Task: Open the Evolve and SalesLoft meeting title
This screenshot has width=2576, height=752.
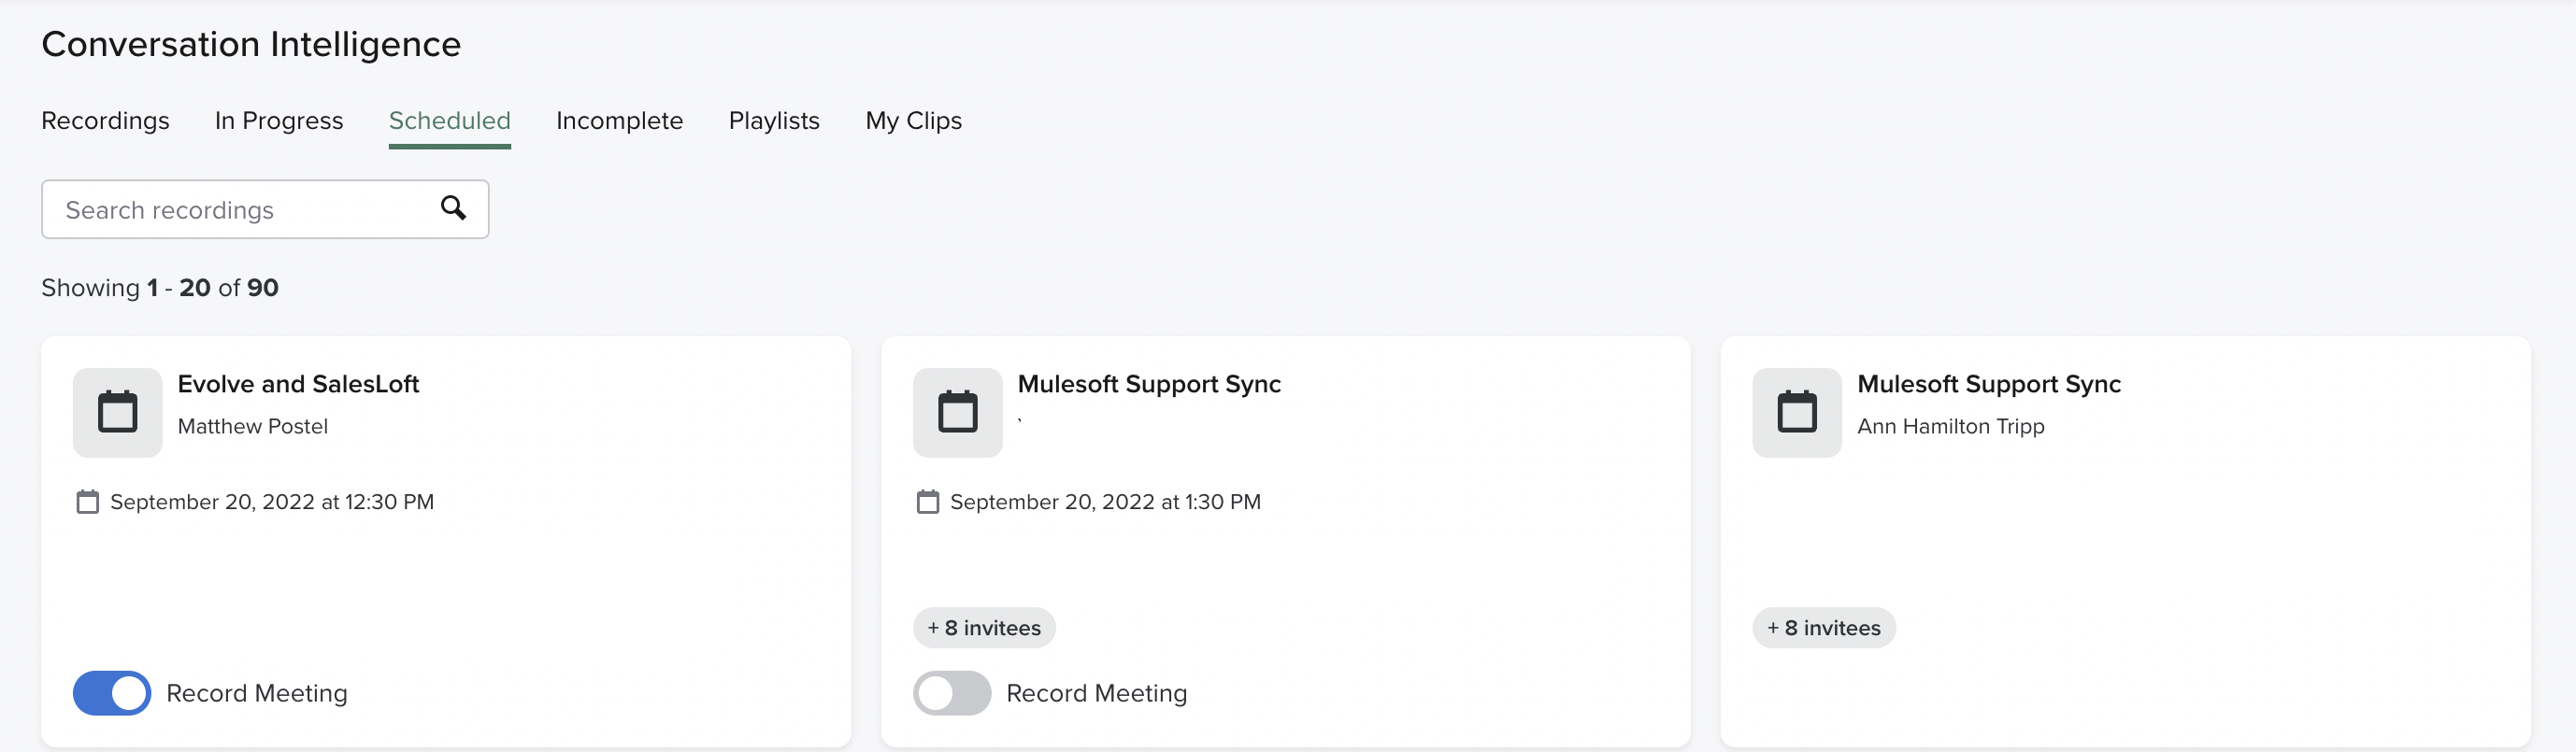Action: pos(298,383)
